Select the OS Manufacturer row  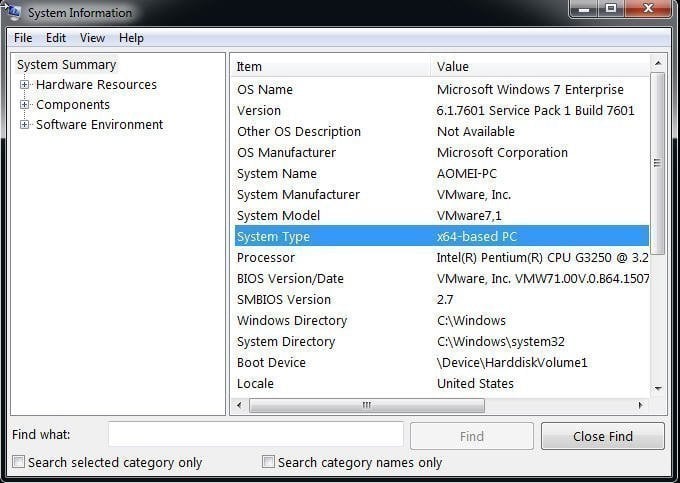(x=441, y=153)
